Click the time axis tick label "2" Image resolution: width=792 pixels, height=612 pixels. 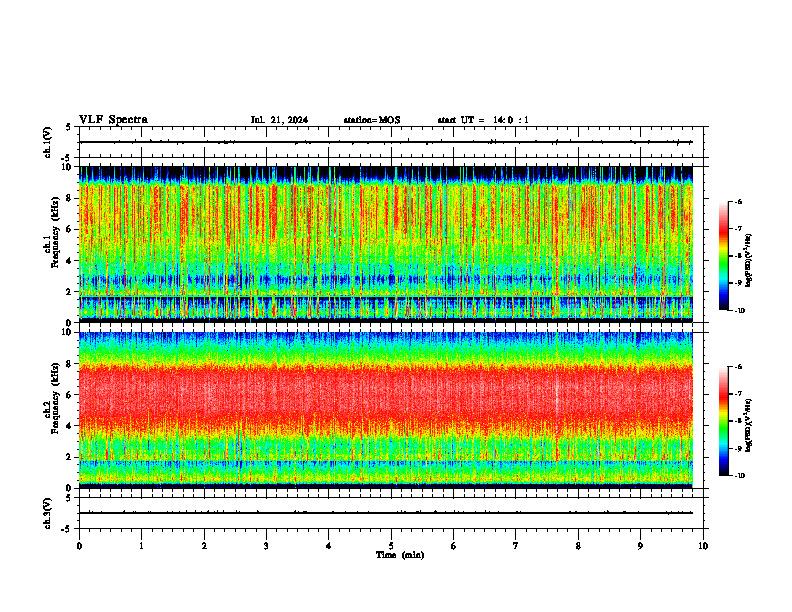tap(204, 546)
